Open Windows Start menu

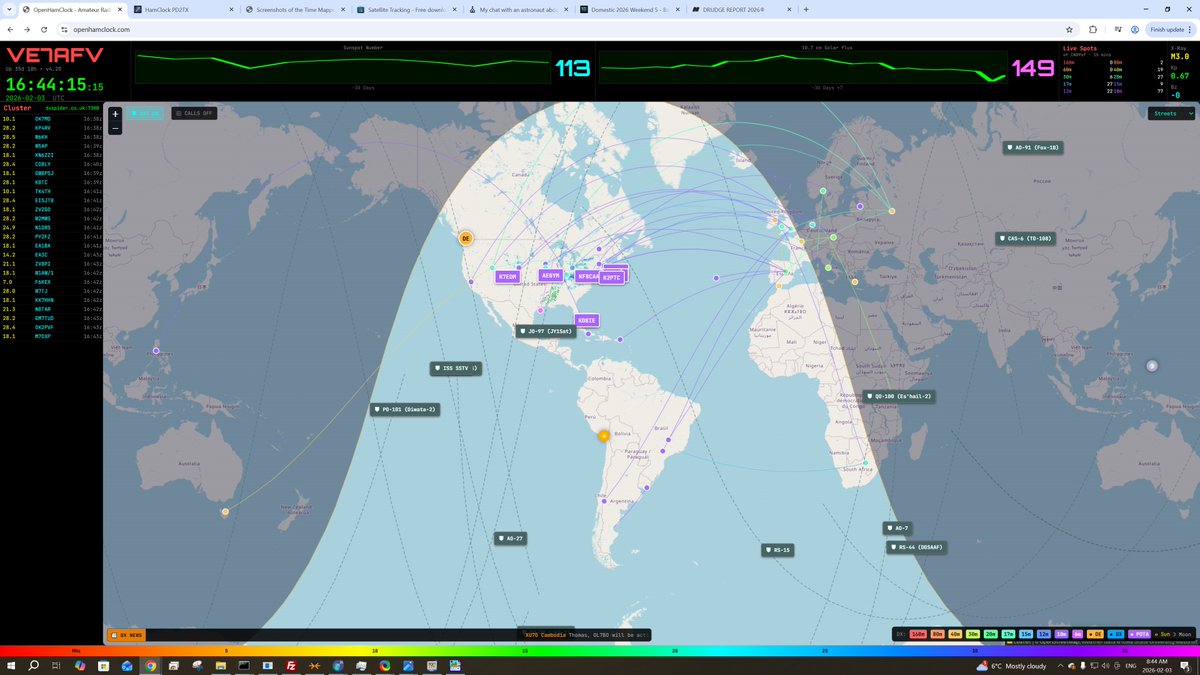pos(12,665)
